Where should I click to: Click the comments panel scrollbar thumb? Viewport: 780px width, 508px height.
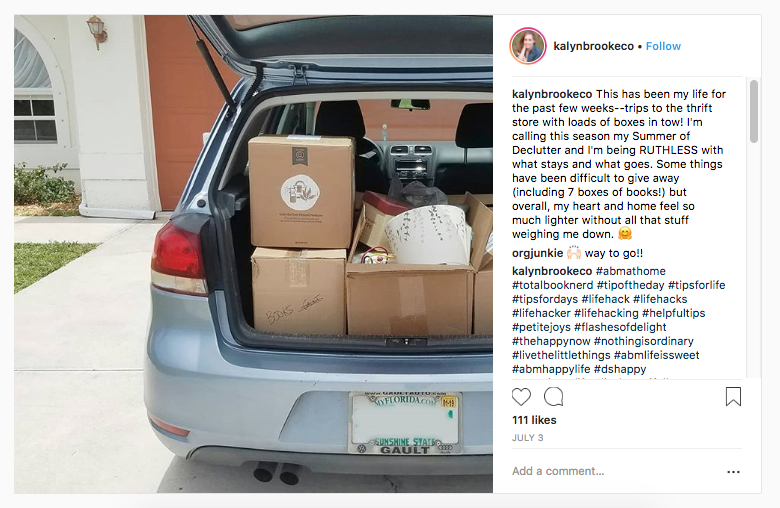pyautogui.click(x=754, y=111)
